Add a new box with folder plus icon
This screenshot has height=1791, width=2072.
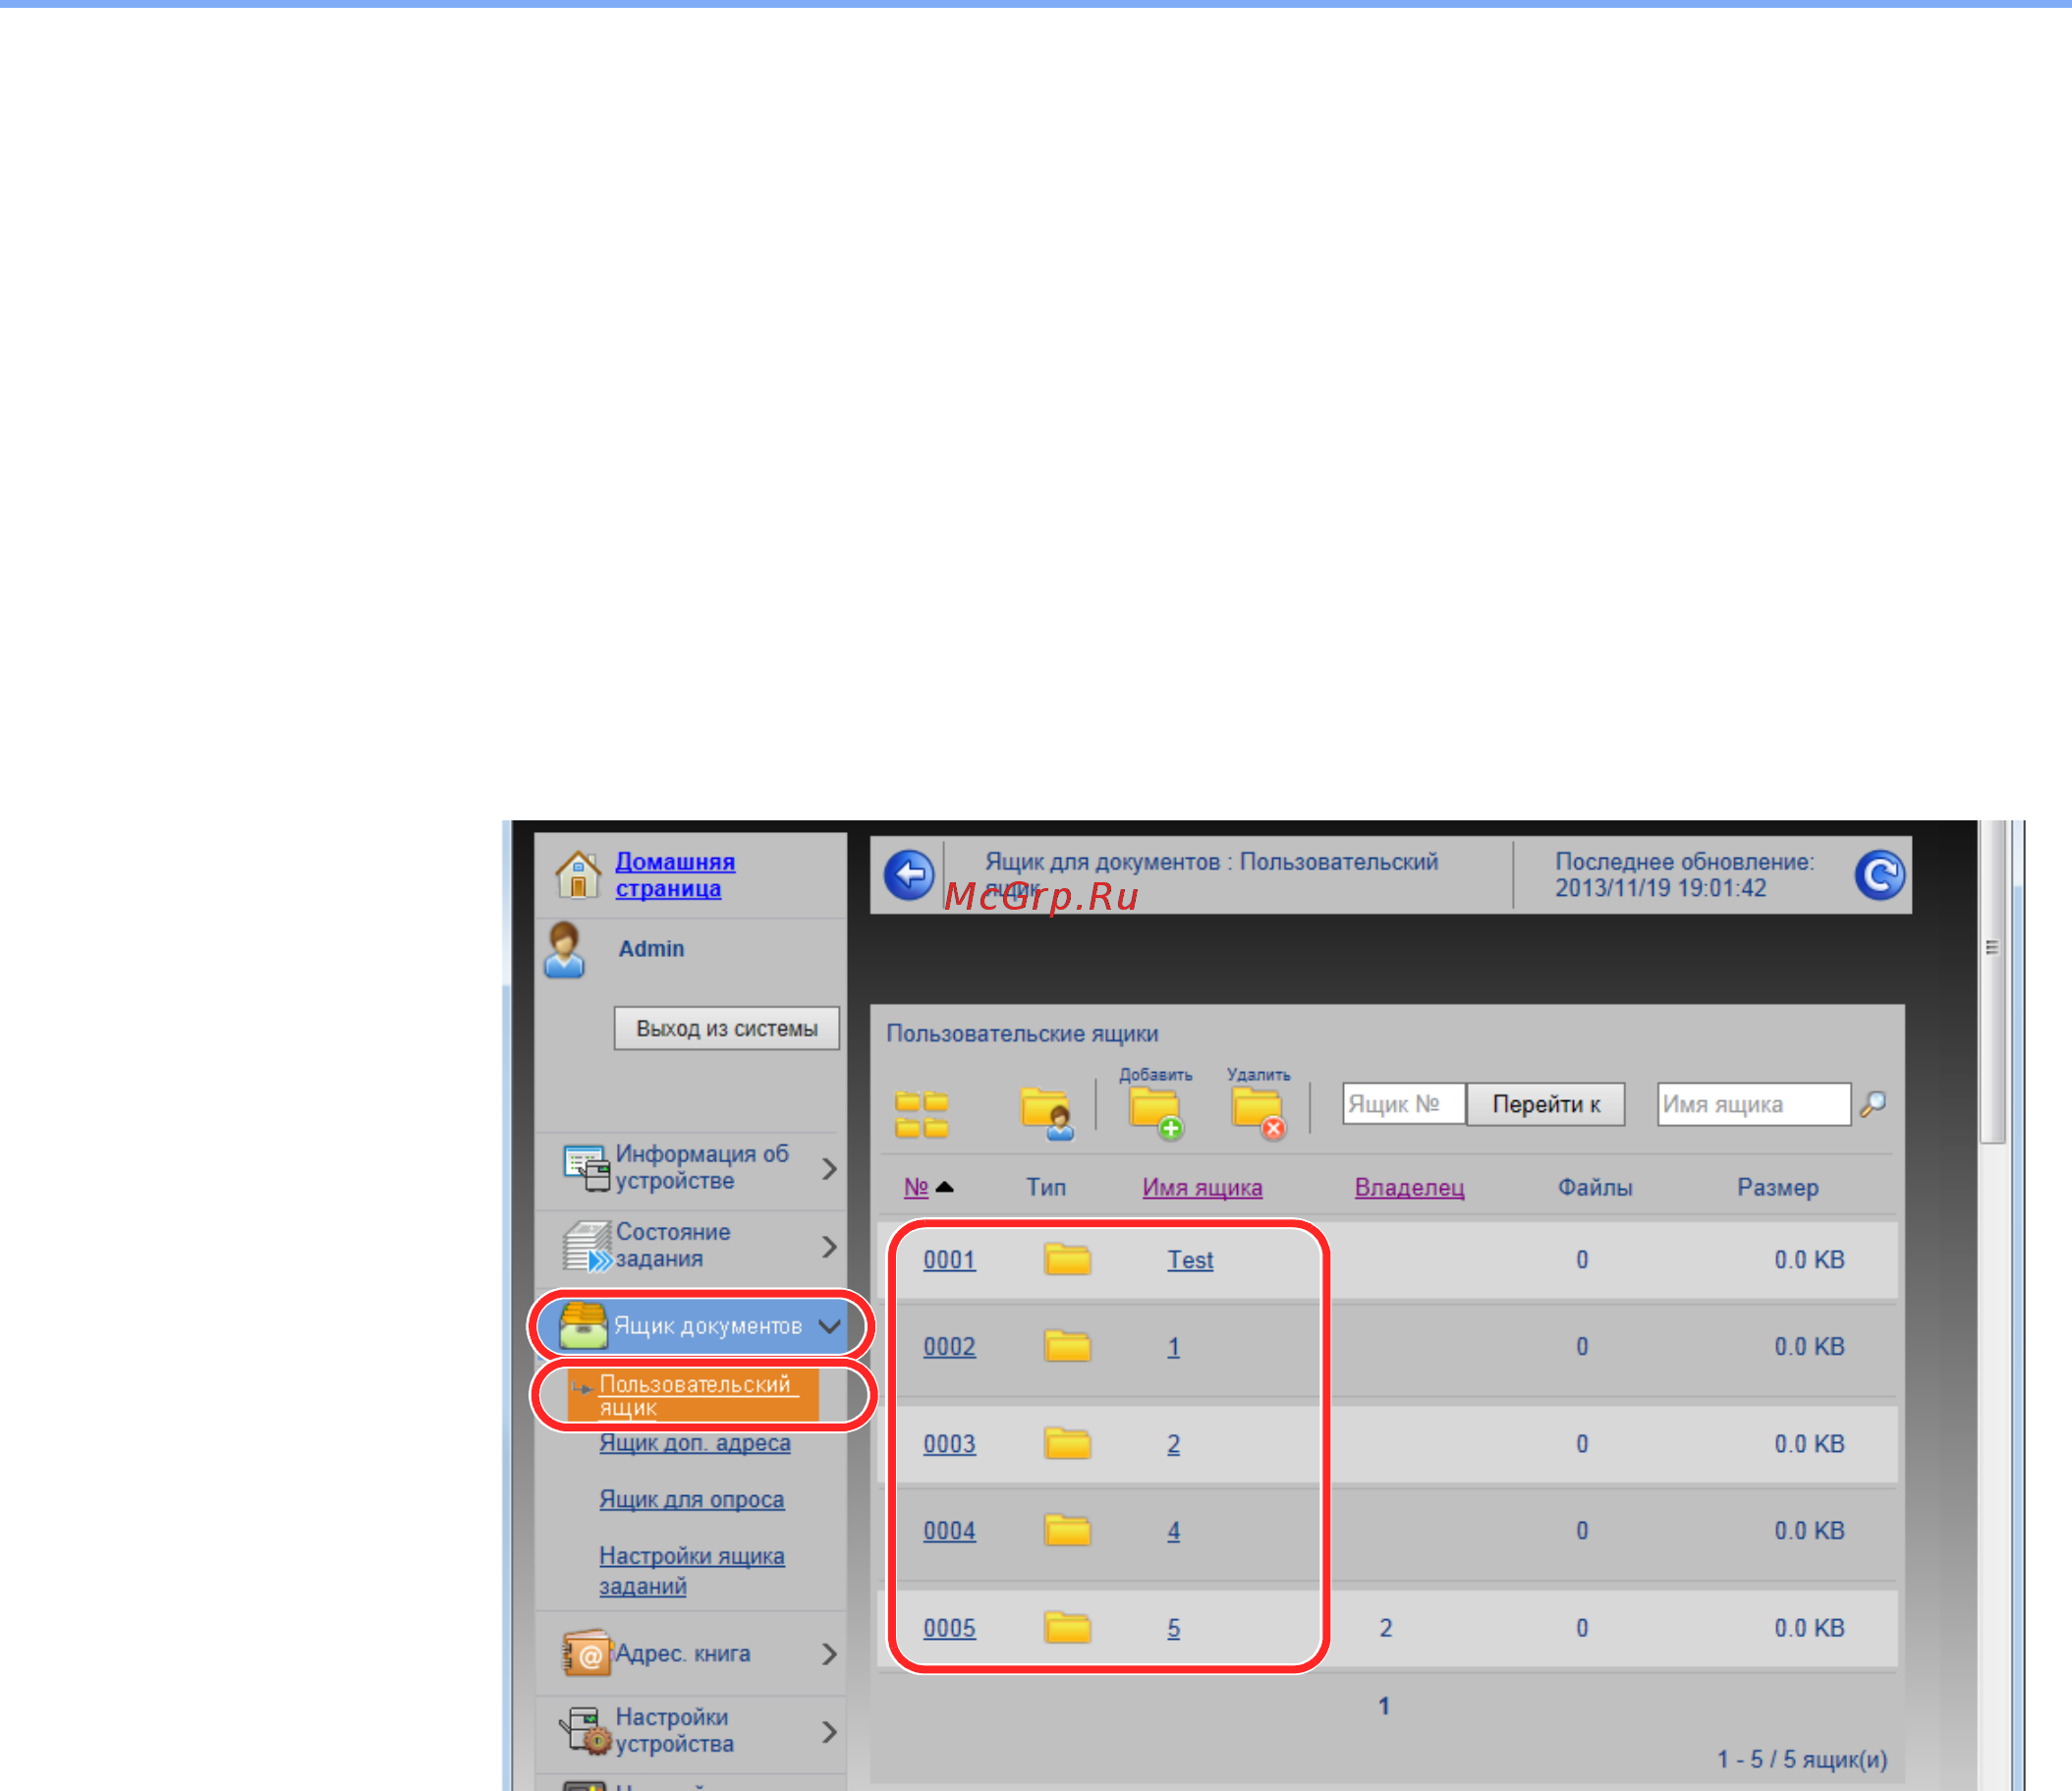(x=1156, y=1114)
